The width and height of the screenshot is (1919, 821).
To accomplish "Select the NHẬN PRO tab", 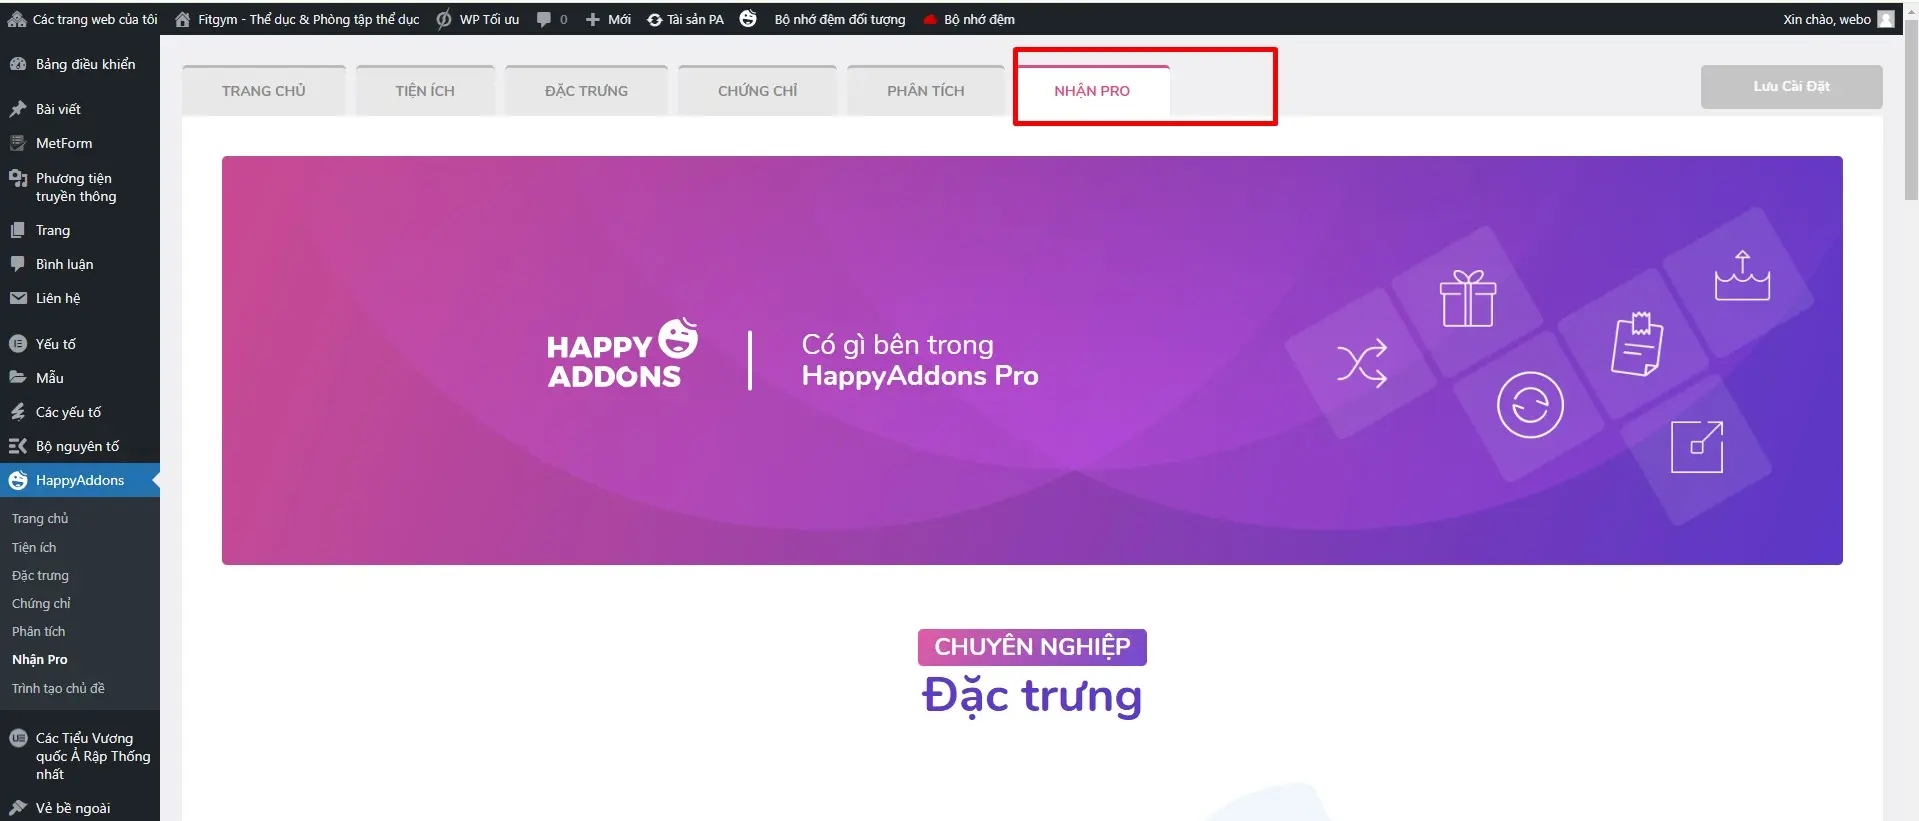I will point(1092,90).
